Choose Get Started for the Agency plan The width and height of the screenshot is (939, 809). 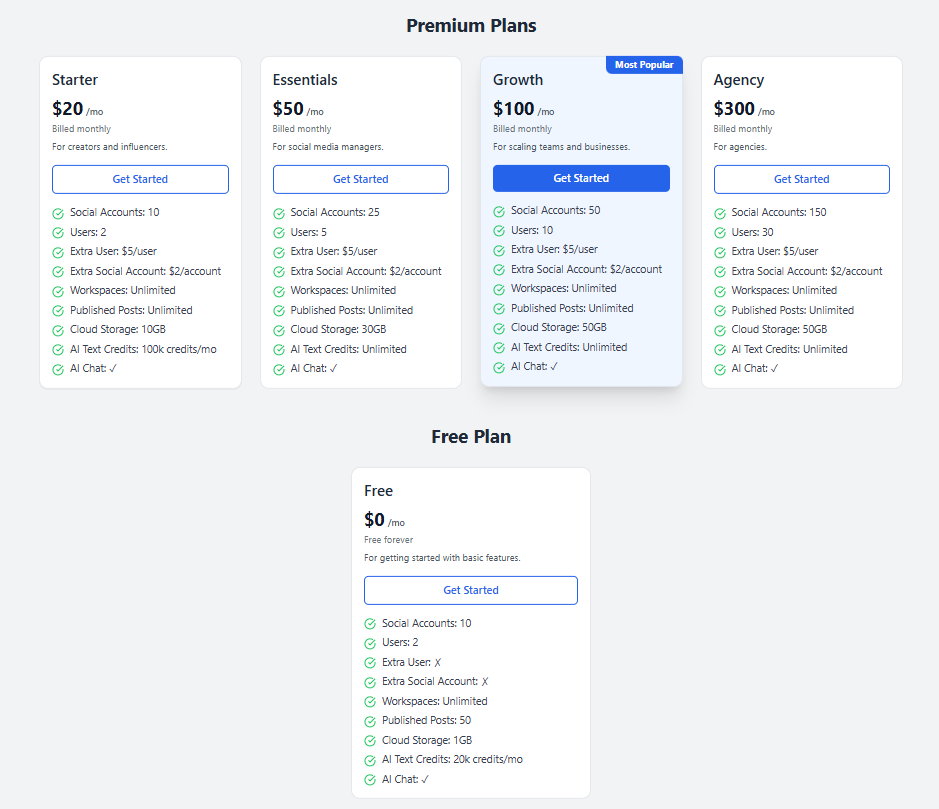(x=801, y=179)
